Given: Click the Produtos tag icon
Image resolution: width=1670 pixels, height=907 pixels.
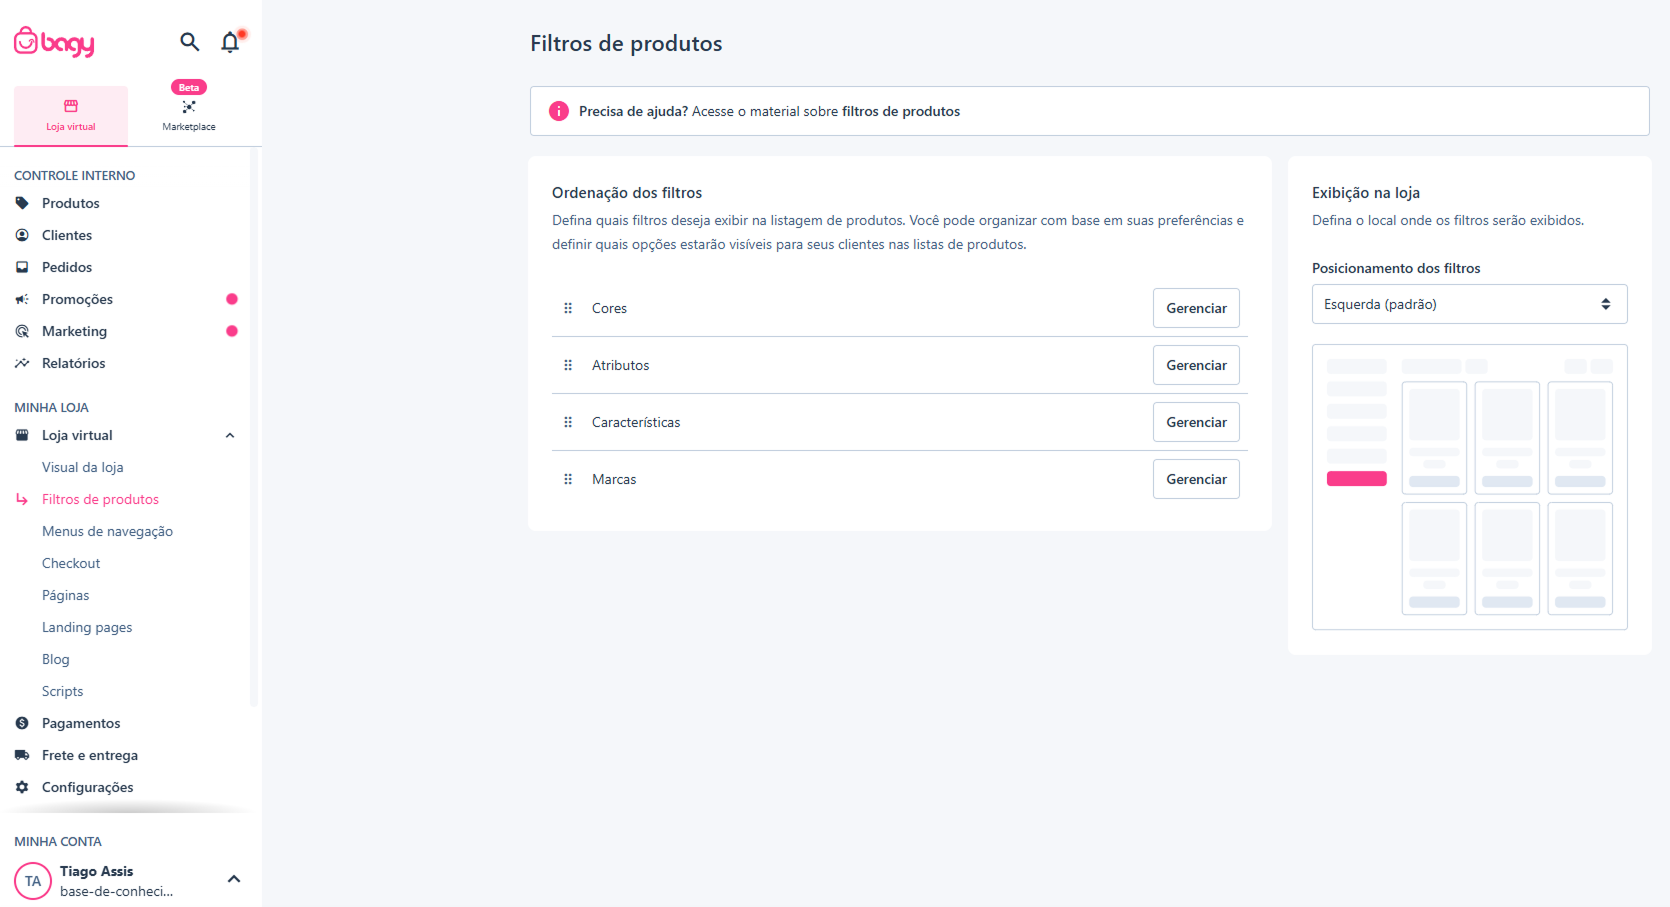Looking at the screenshot, I should click(22, 203).
